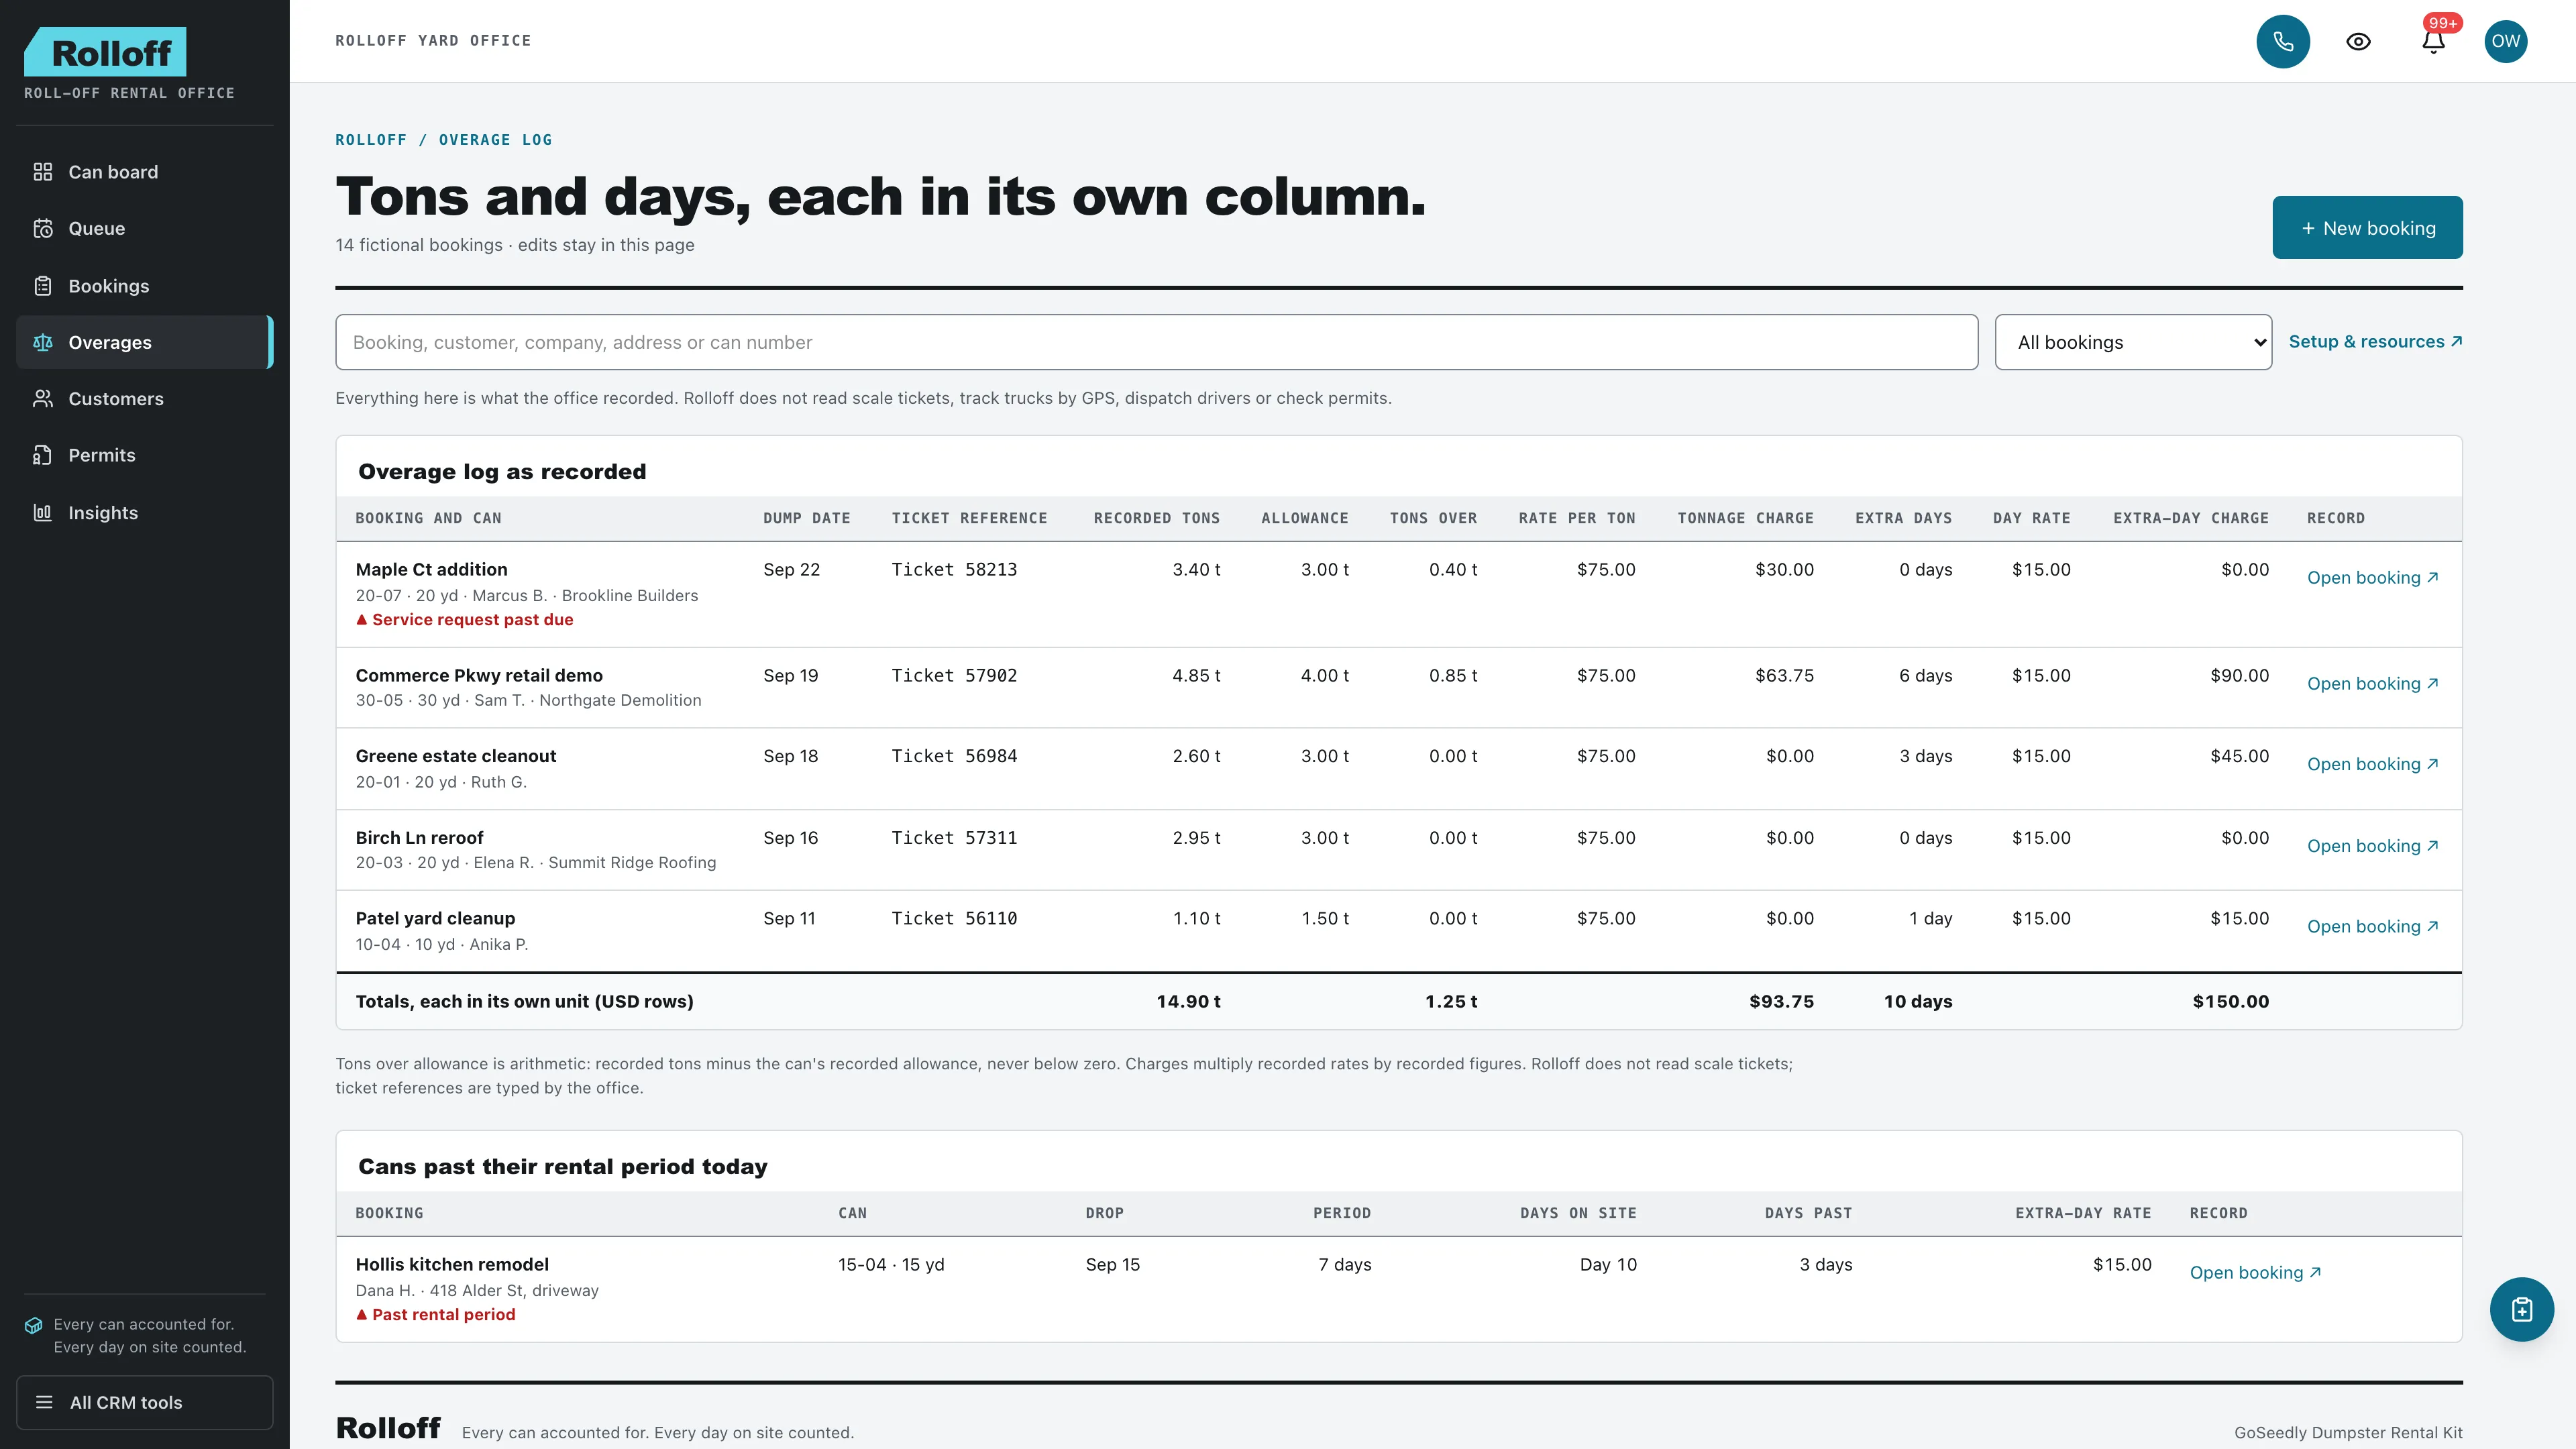Click the Rolloff logo in the sidebar
2576x1449 pixels.
105,52
